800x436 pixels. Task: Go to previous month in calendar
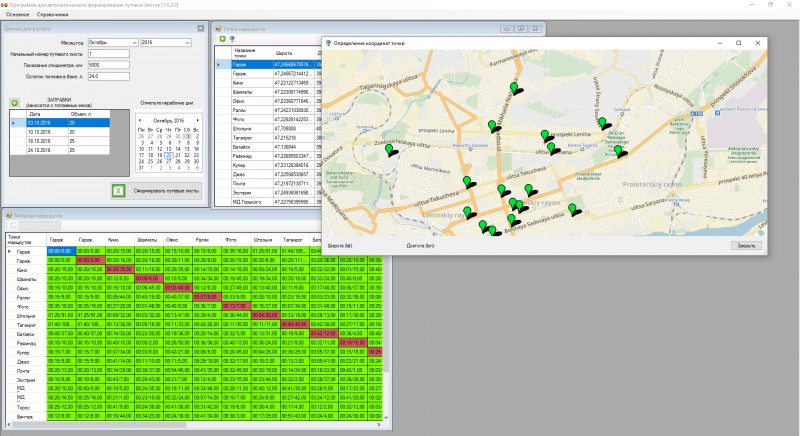[x=140, y=120]
